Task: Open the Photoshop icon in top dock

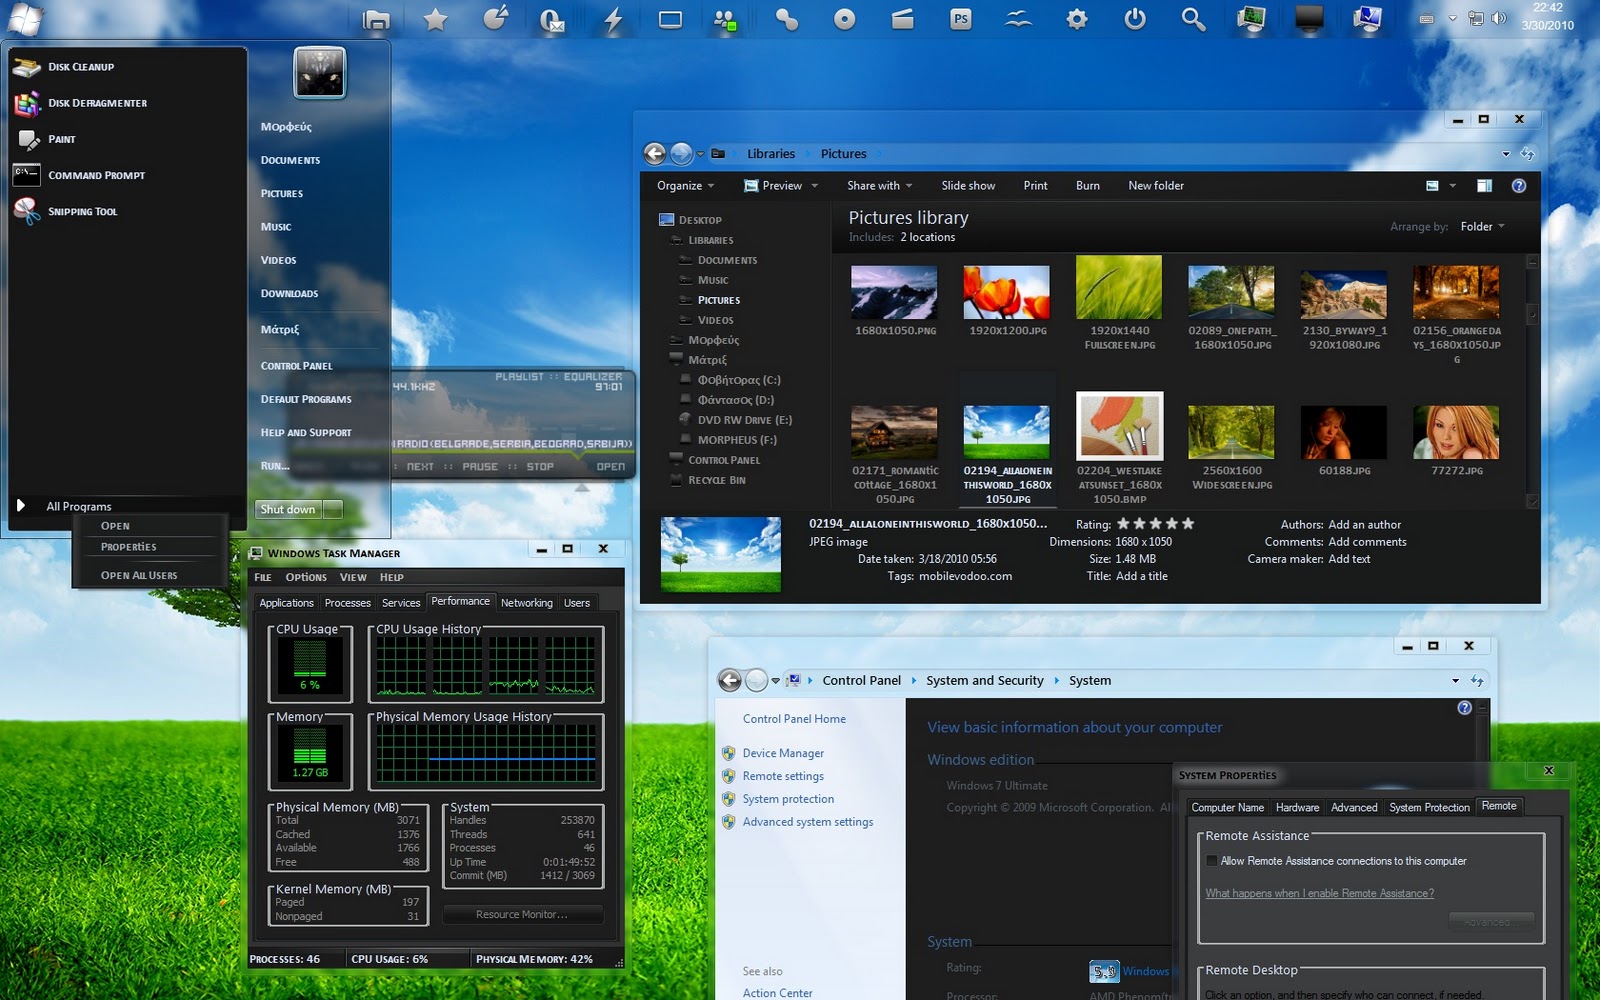Action: pos(960,19)
